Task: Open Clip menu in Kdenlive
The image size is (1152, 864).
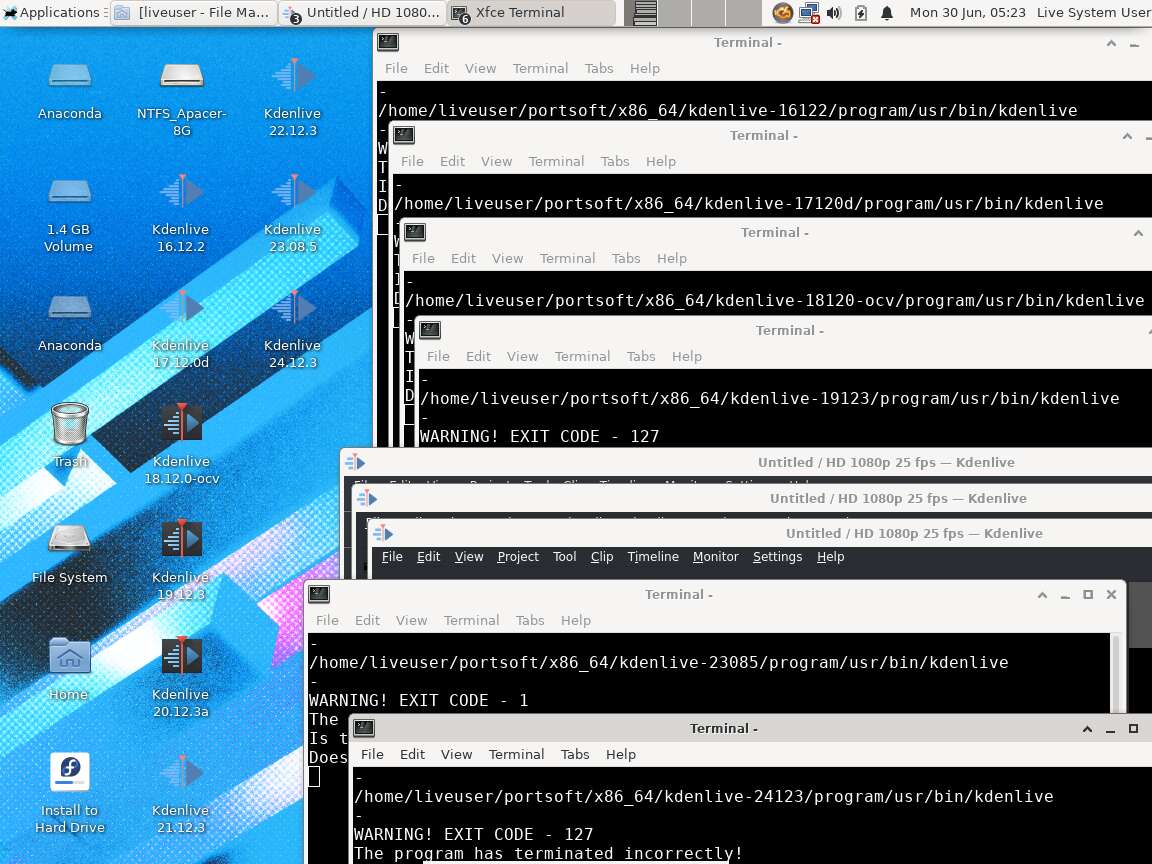Action: 602,556
